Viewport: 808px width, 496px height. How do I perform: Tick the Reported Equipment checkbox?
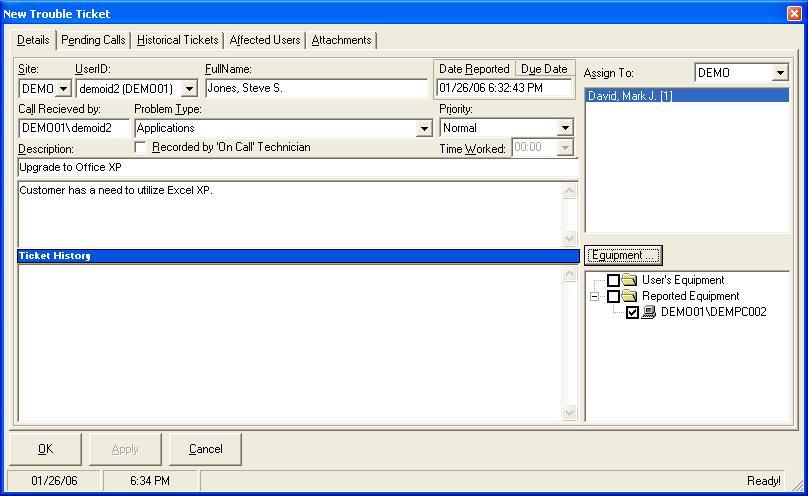tap(614, 297)
